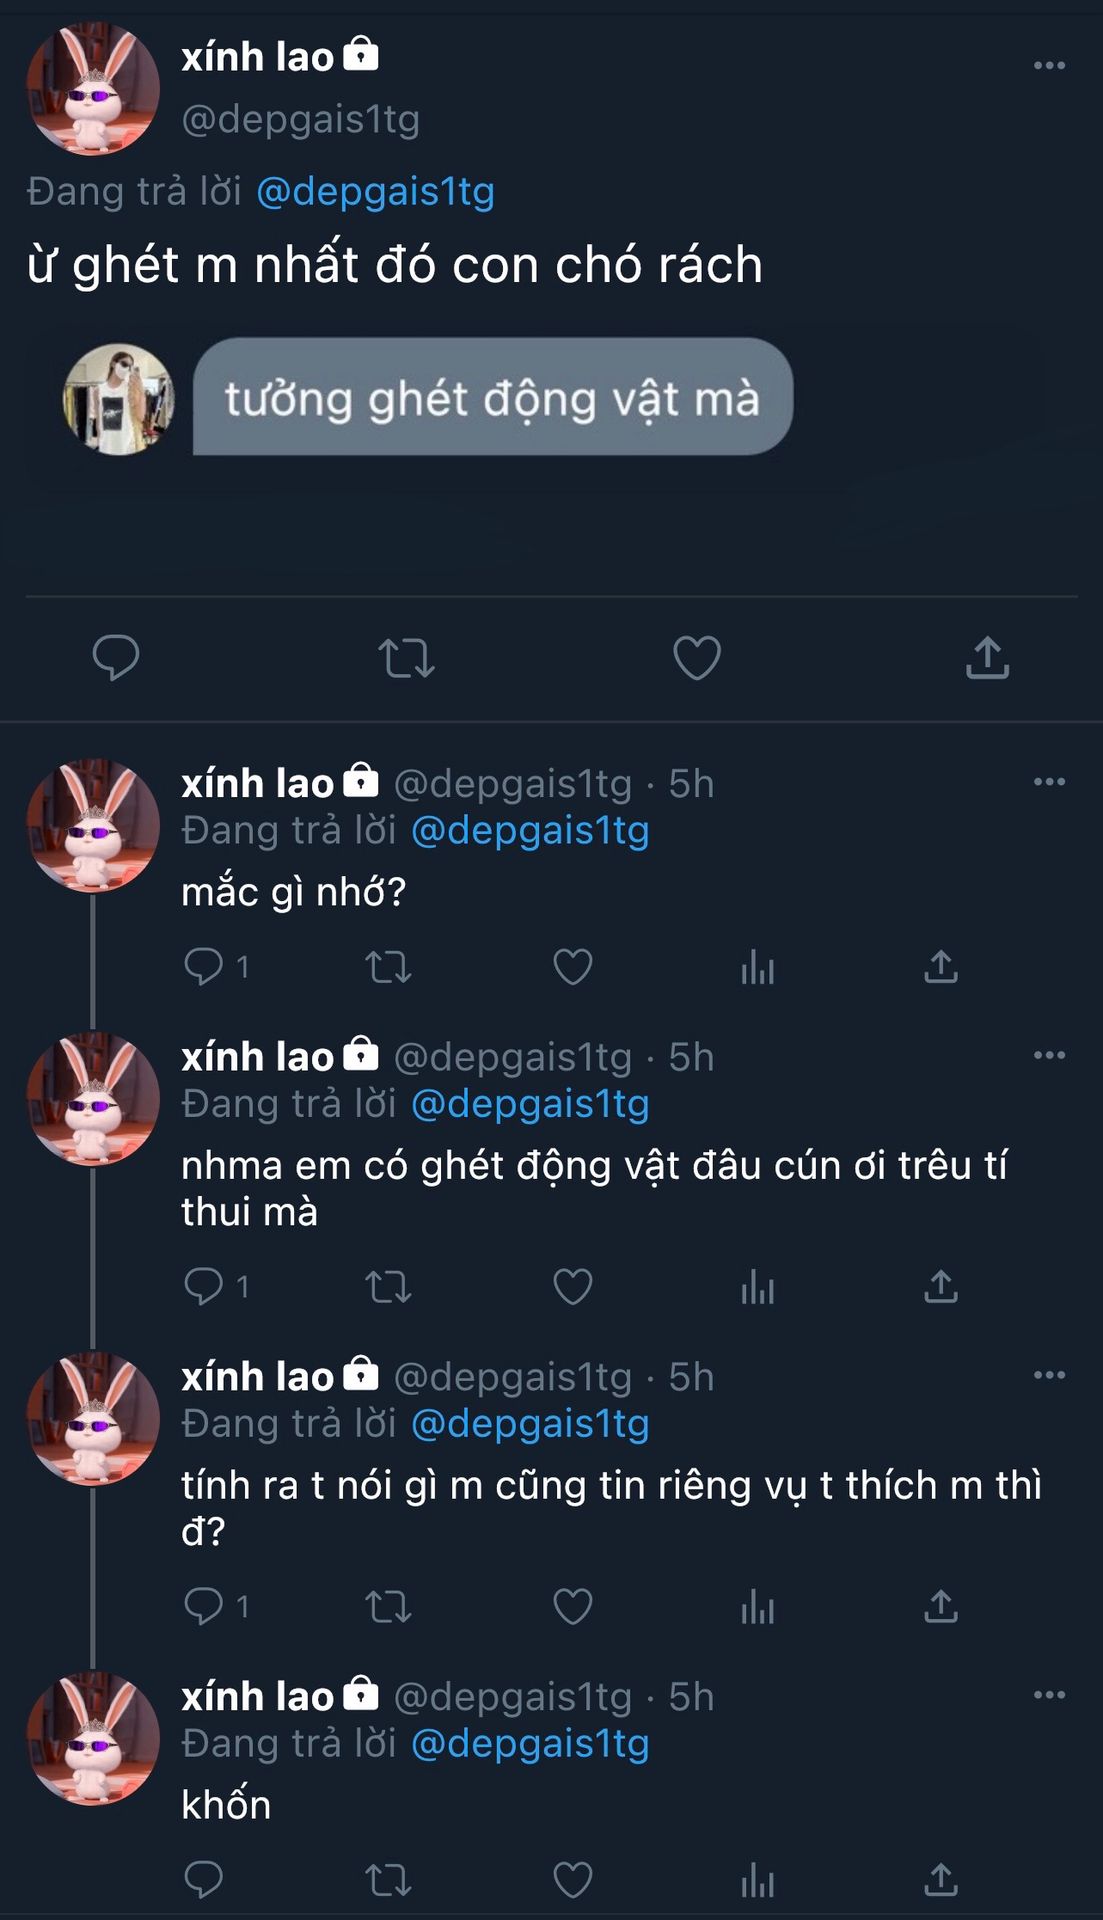Image resolution: width=1103 pixels, height=1920 pixels.
Task: Open more options on "tính ra" tweet
Action: coord(1049,1375)
